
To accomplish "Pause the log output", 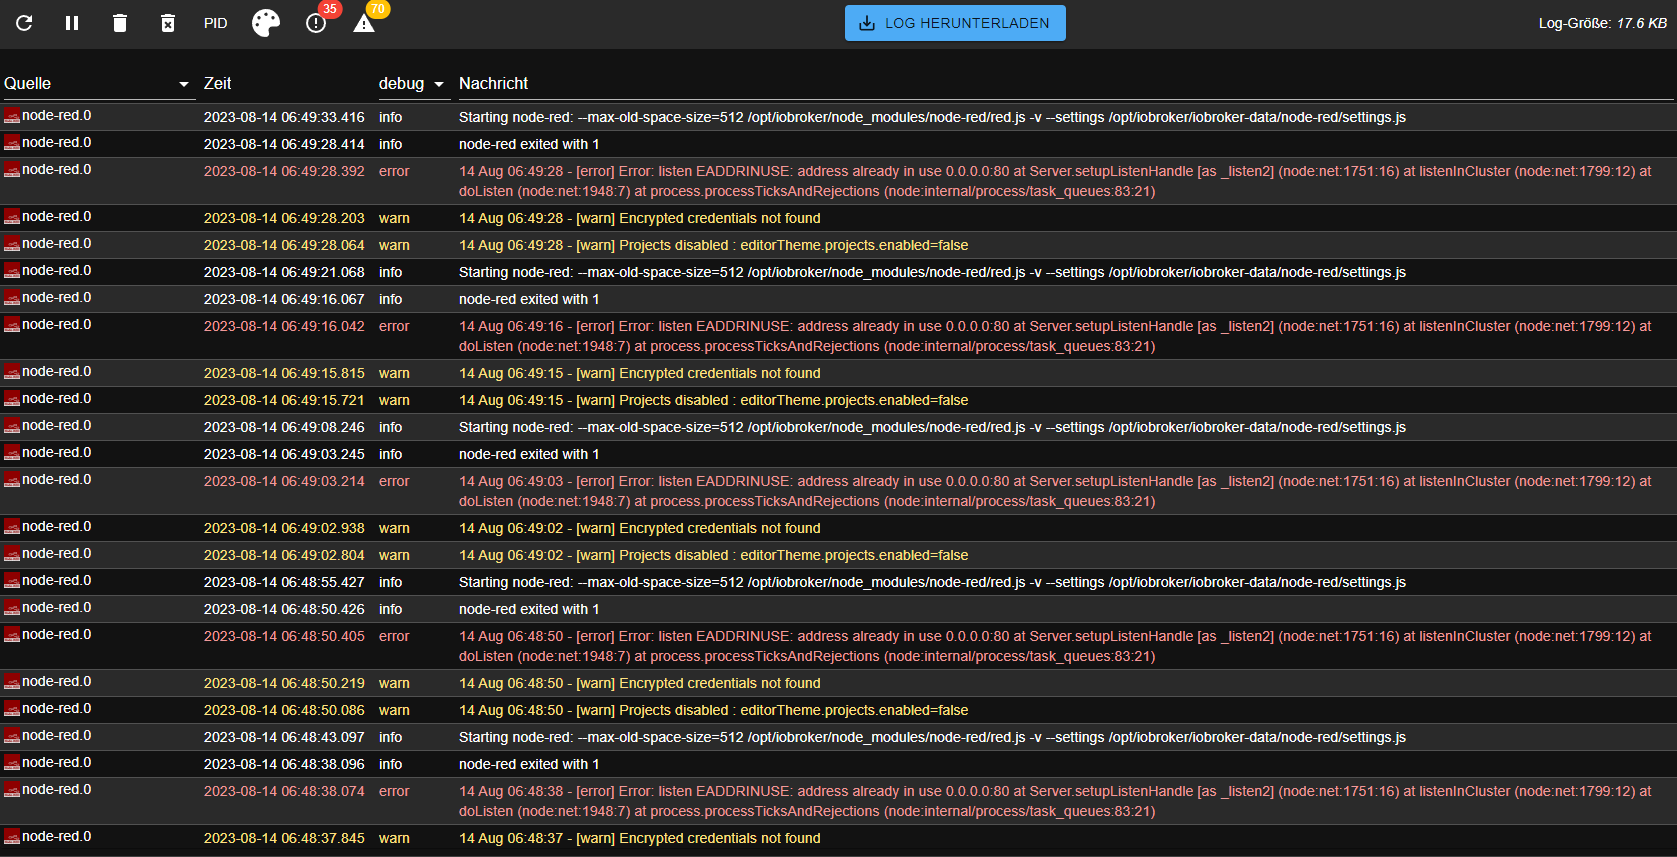I will pos(72,23).
